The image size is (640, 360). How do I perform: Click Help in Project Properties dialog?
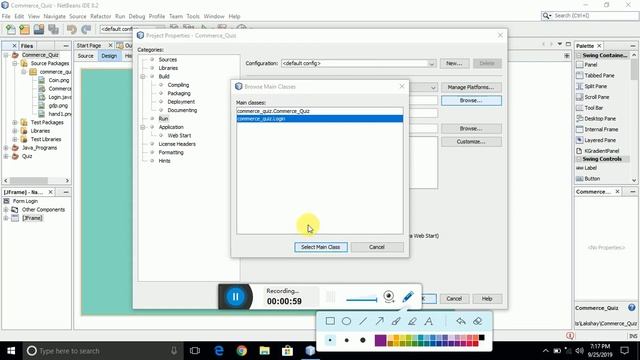487,299
